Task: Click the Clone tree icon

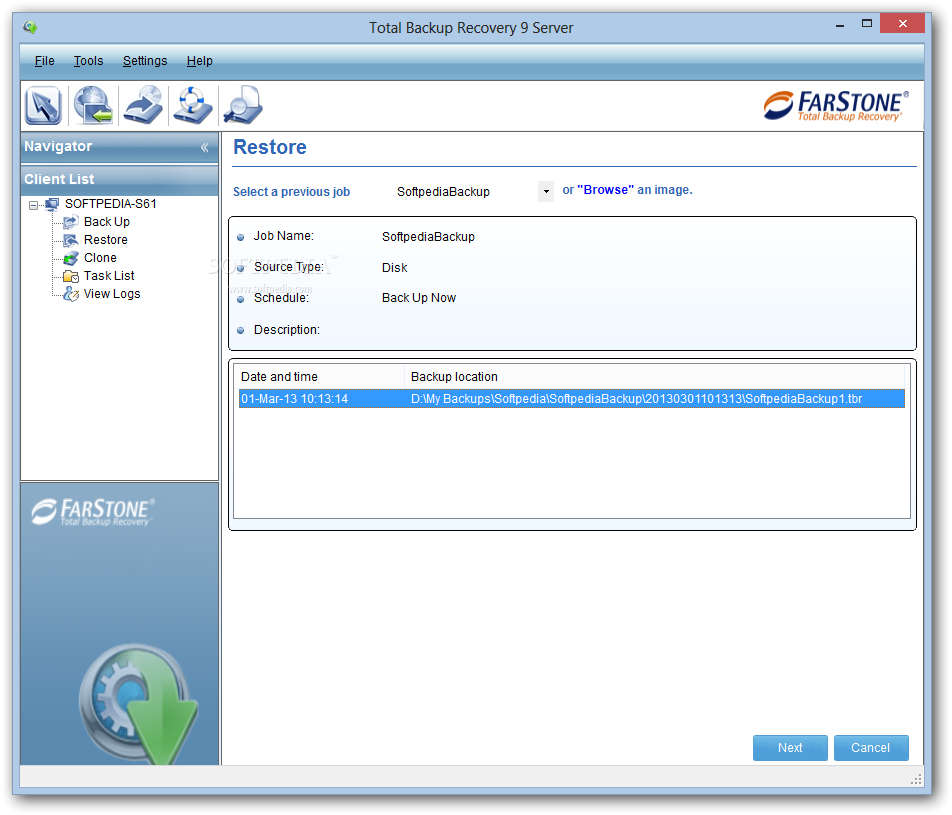Action: (70, 258)
